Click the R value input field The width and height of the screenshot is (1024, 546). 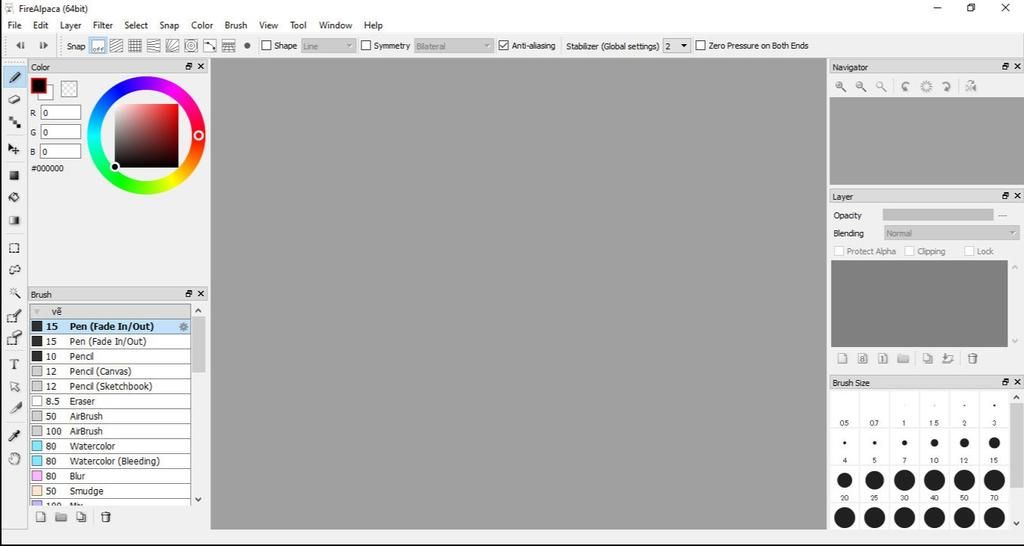pyautogui.click(x=61, y=113)
